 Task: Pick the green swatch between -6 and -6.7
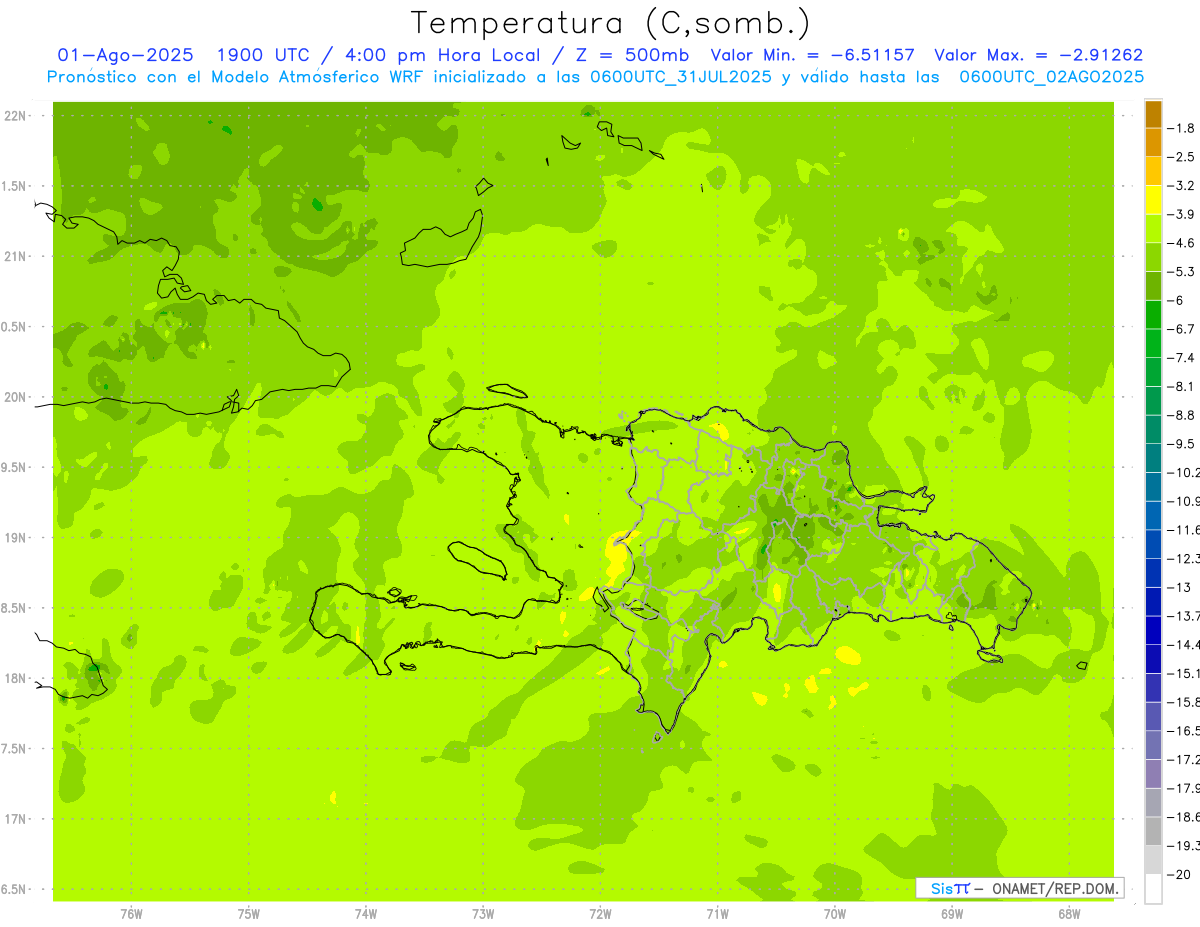coord(1153,314)
